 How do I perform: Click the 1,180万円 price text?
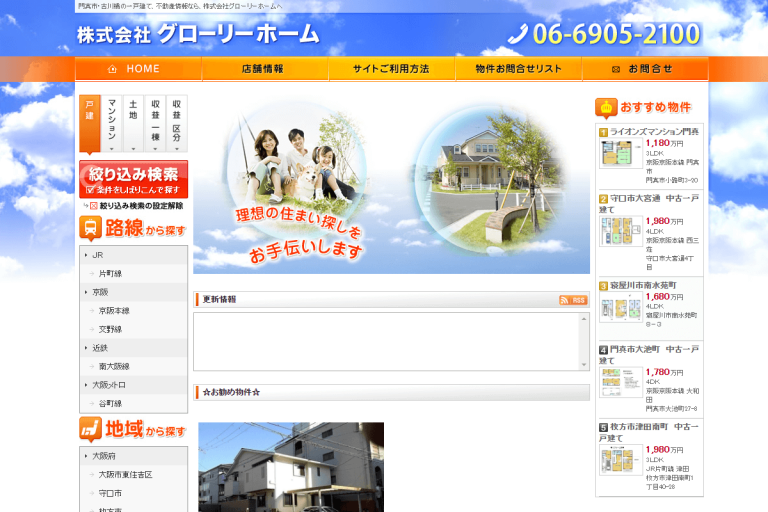[665, 143]
